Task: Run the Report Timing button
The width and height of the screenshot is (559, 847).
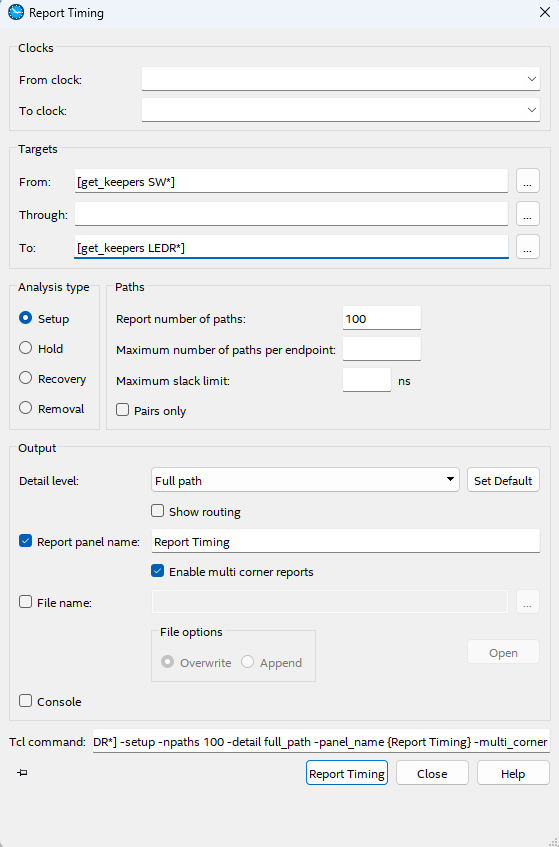Action: pyautogui.click(x=347, y=773)
